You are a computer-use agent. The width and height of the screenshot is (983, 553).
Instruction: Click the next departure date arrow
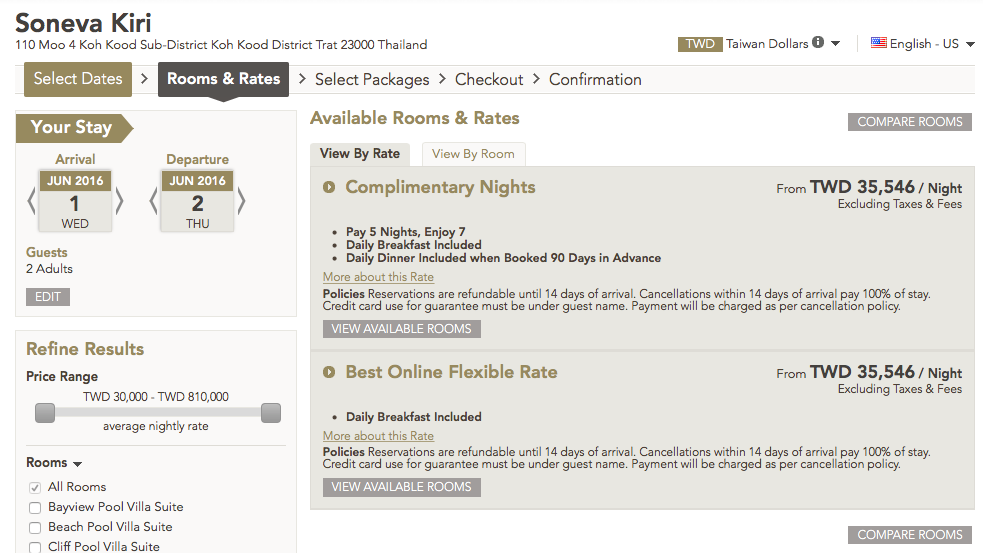[241, 202]
